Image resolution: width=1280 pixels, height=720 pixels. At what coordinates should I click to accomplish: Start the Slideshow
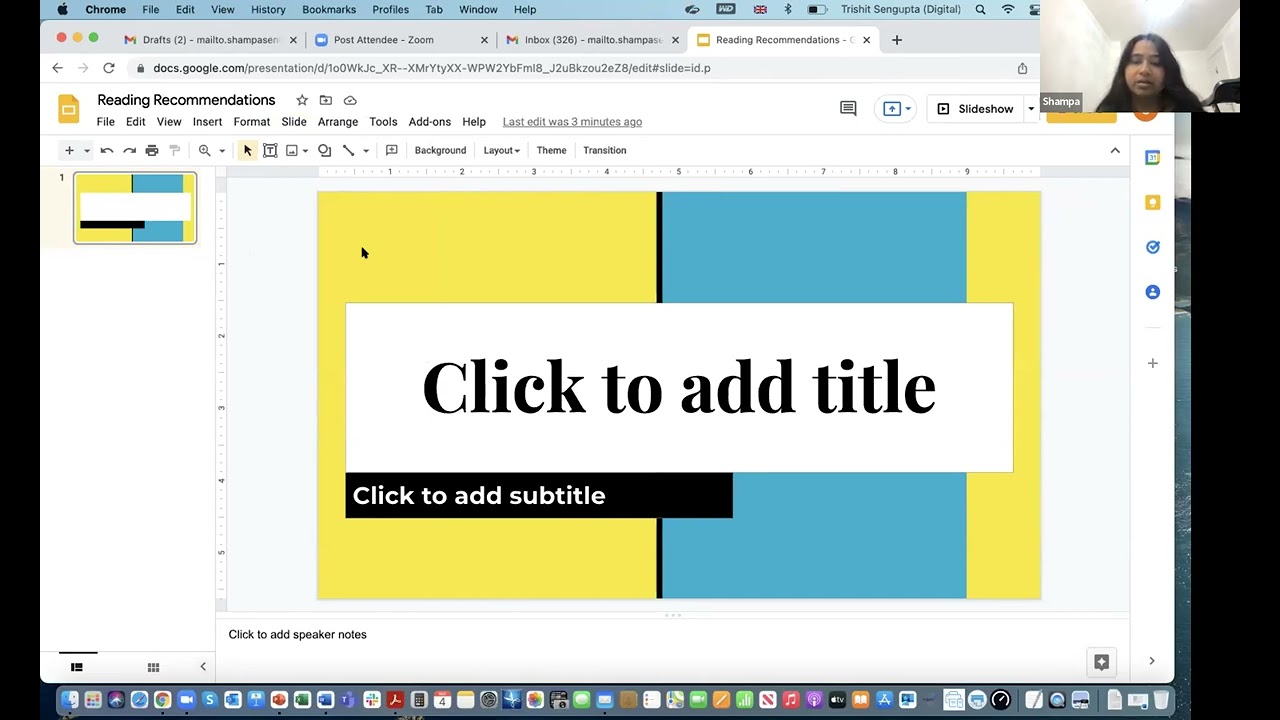[x=975, y=108]
